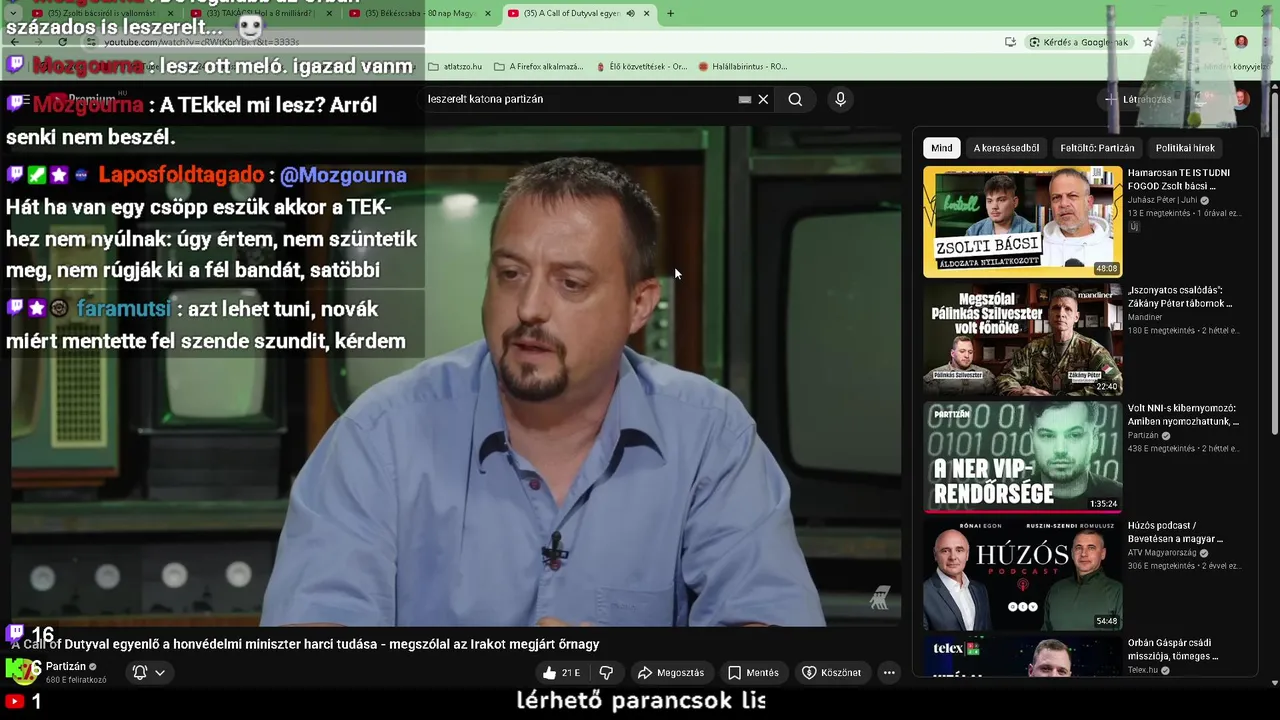Screen dimensions: 1280x720
Task: Click the Létrehozás create button
Action: [x=1138, y=99]
